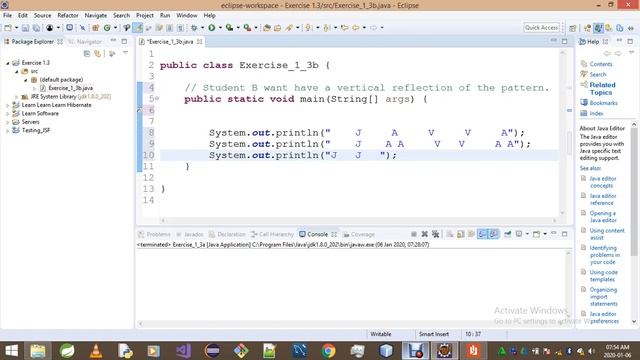This screenshot has width=640, height=360.
Task: Open the Navigate menu
Action: click(96, 16)
